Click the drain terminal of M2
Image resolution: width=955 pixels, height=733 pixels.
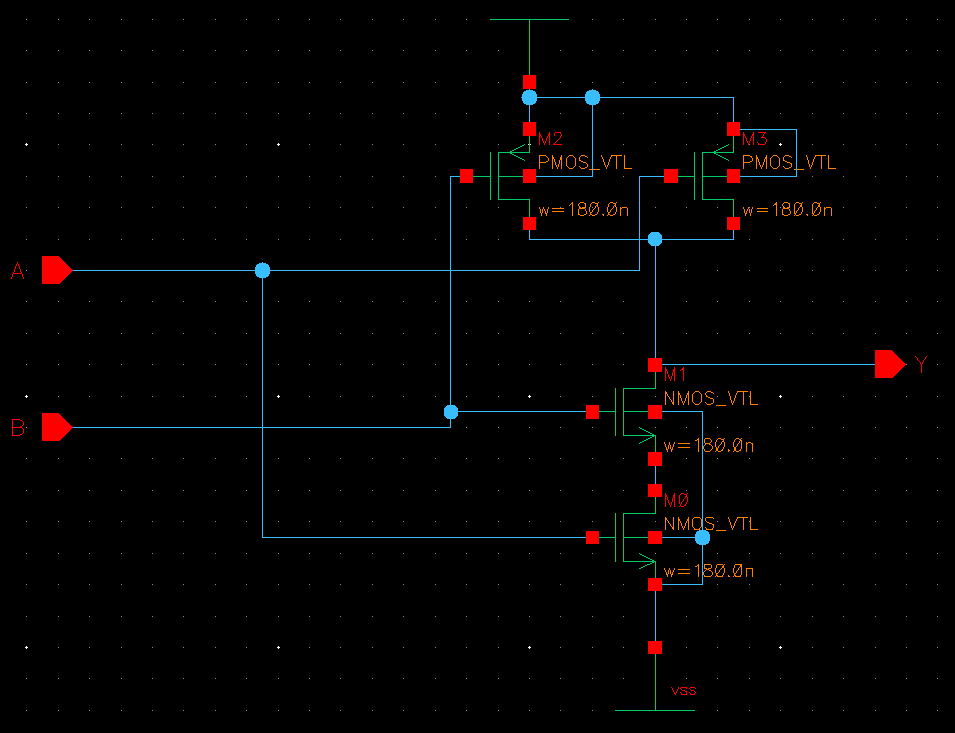pos(529,223)
